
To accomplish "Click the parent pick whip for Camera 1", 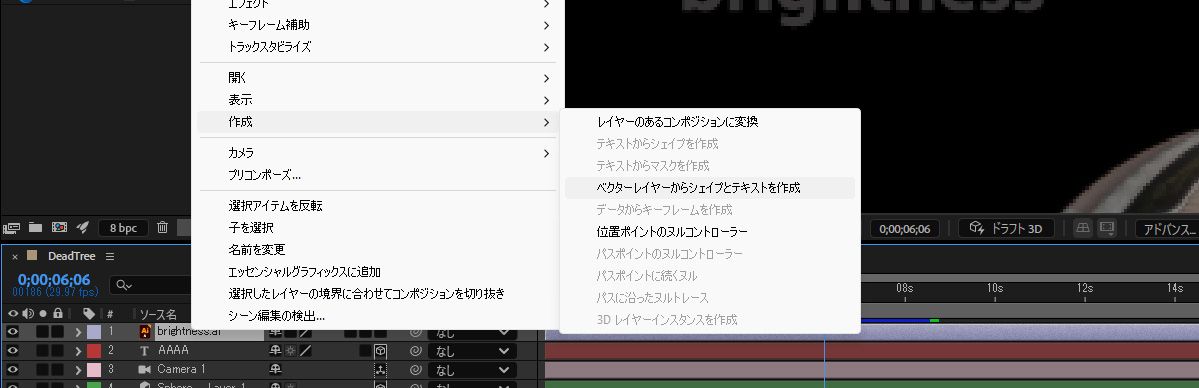I will point(416,370).
